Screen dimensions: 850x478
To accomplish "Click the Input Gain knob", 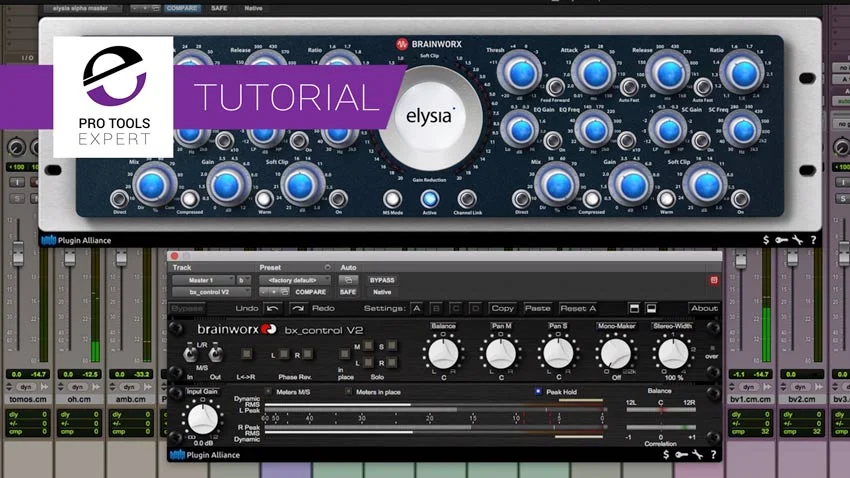I will point(203,418).
